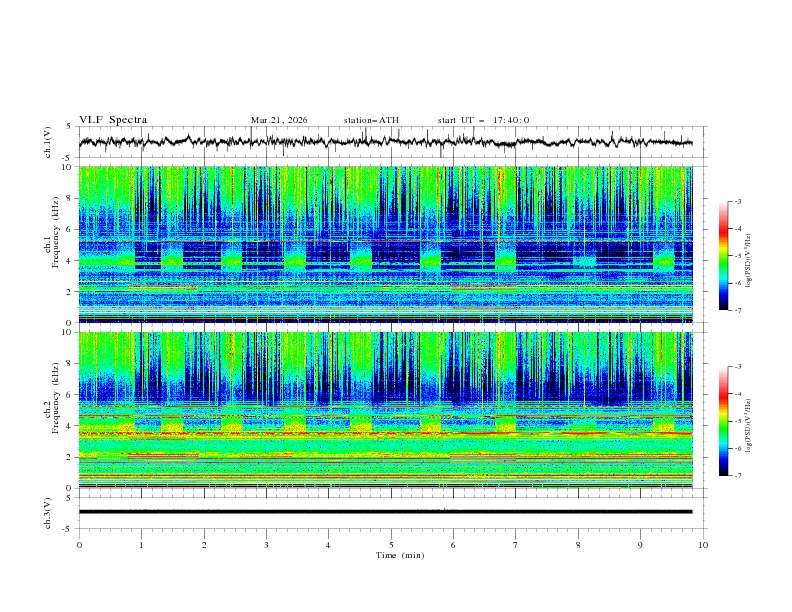792x612 pixels.
Task: Click the "ch.3(V)" axis label
Action: tap(48, 513)
